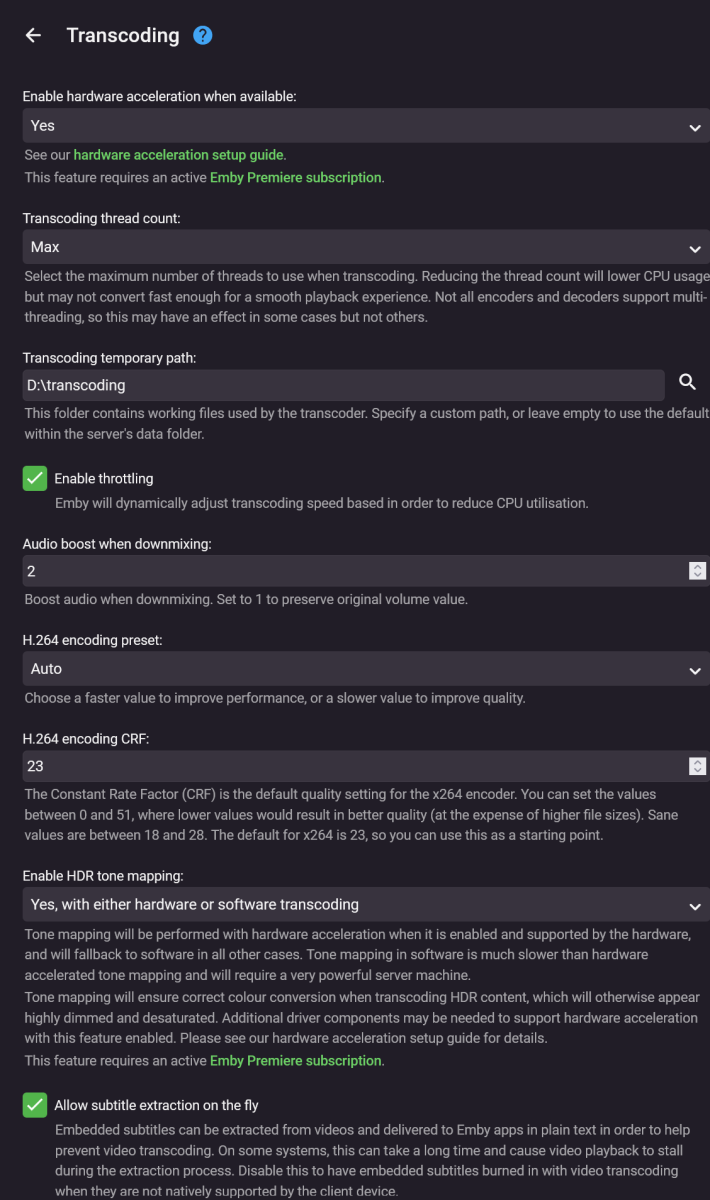Click the Transcoding temporary path text field

(343, 385)
